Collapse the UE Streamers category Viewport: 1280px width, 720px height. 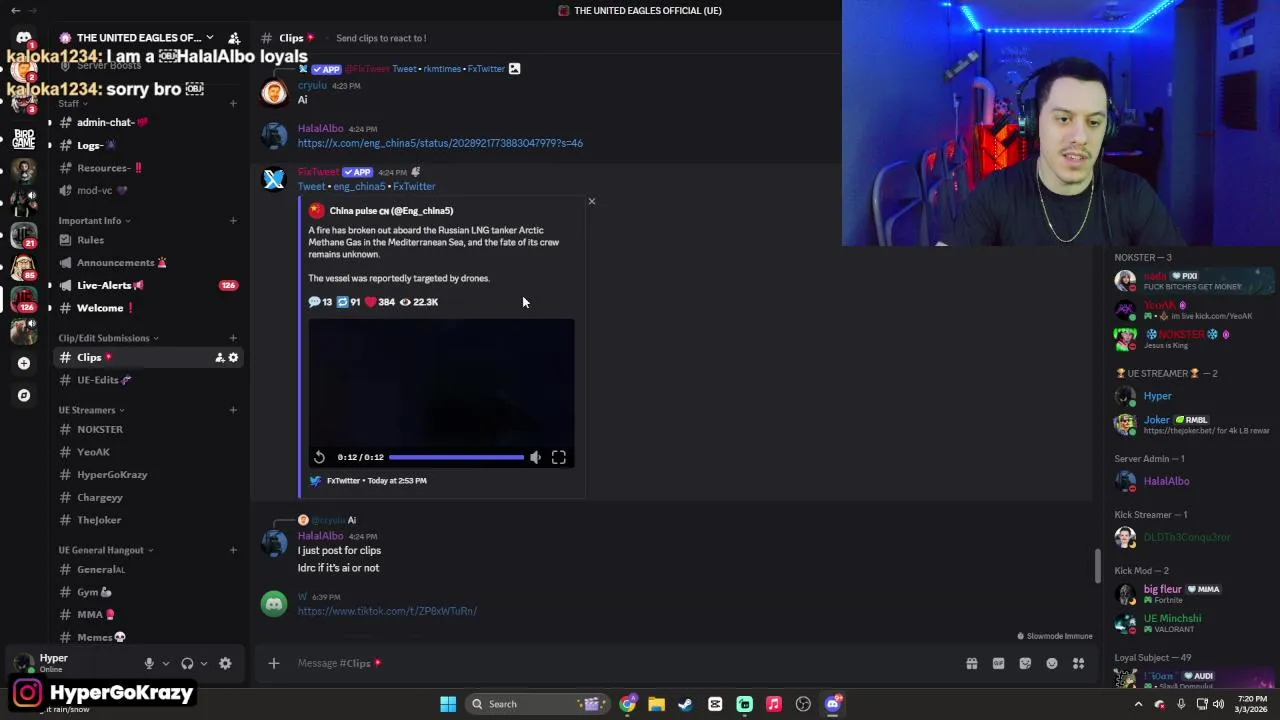tap(91, 410)
